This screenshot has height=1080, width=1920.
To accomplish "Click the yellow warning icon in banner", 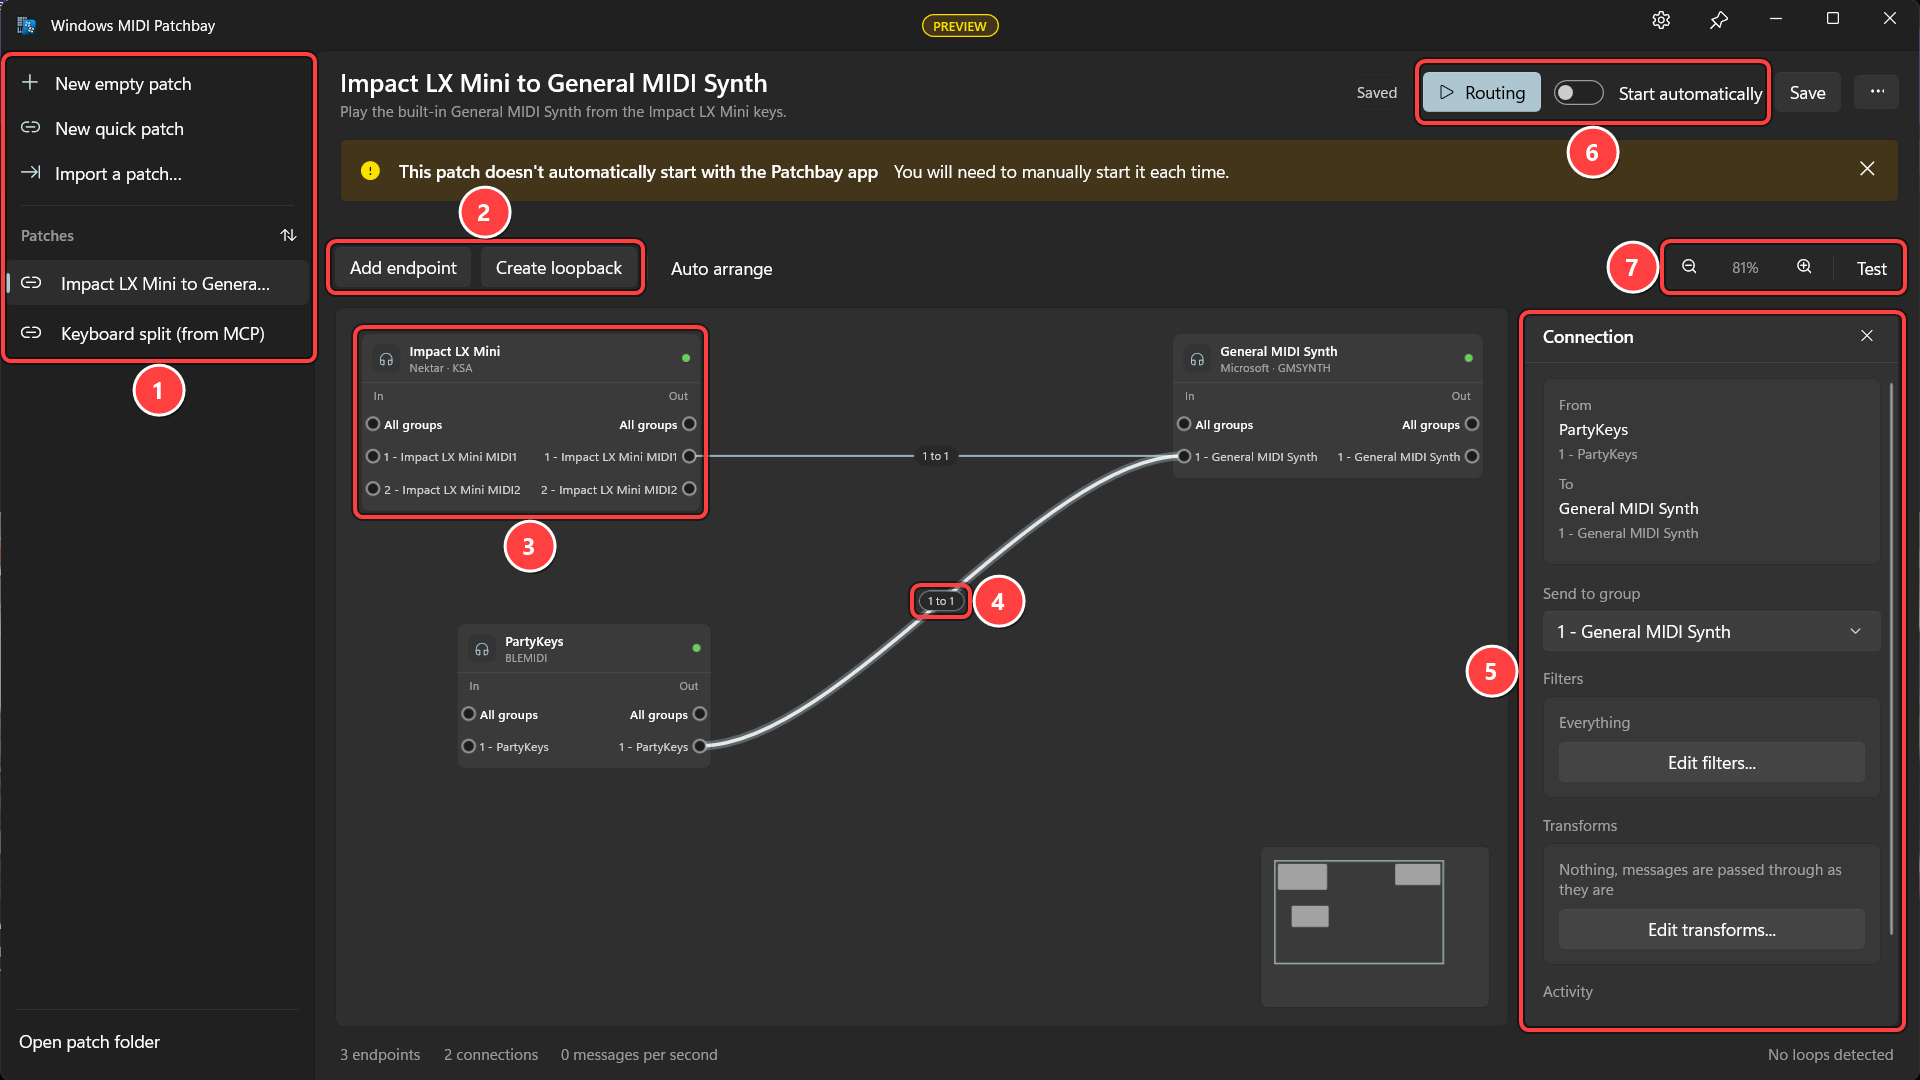I will pyautogui.click(x=370, y=171).
